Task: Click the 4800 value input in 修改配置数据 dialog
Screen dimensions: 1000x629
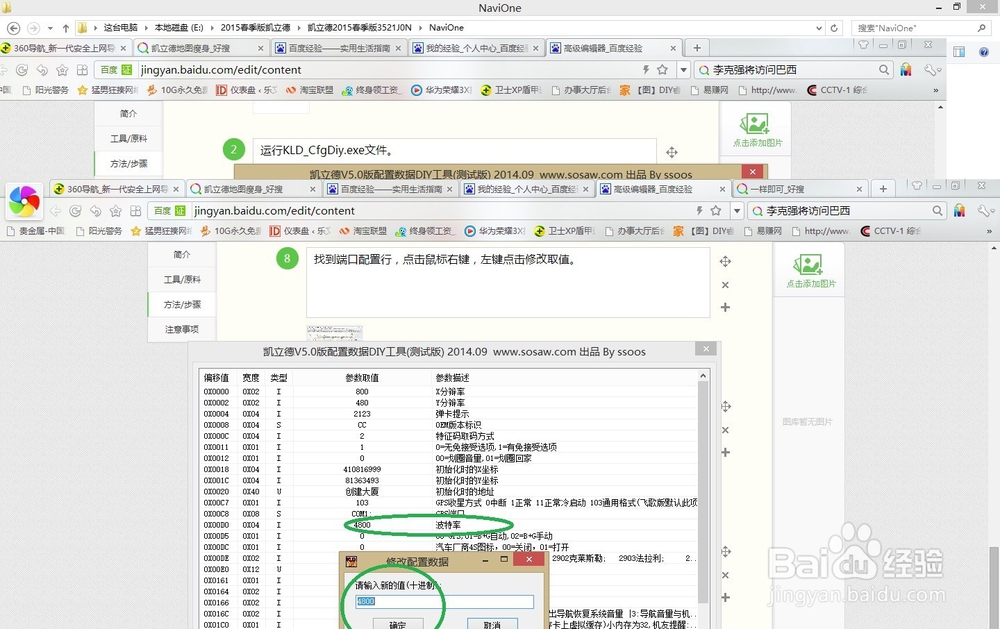Action: (445, 601)
